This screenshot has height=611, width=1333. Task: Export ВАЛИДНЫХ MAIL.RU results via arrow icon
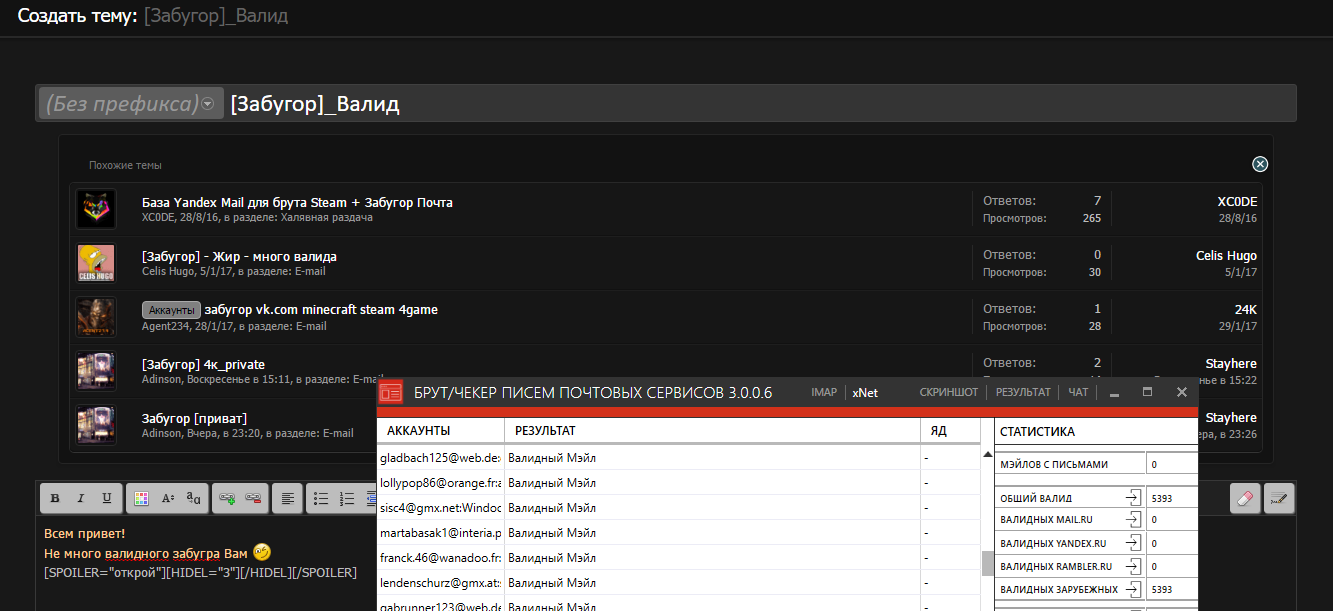click(1132, 520)
